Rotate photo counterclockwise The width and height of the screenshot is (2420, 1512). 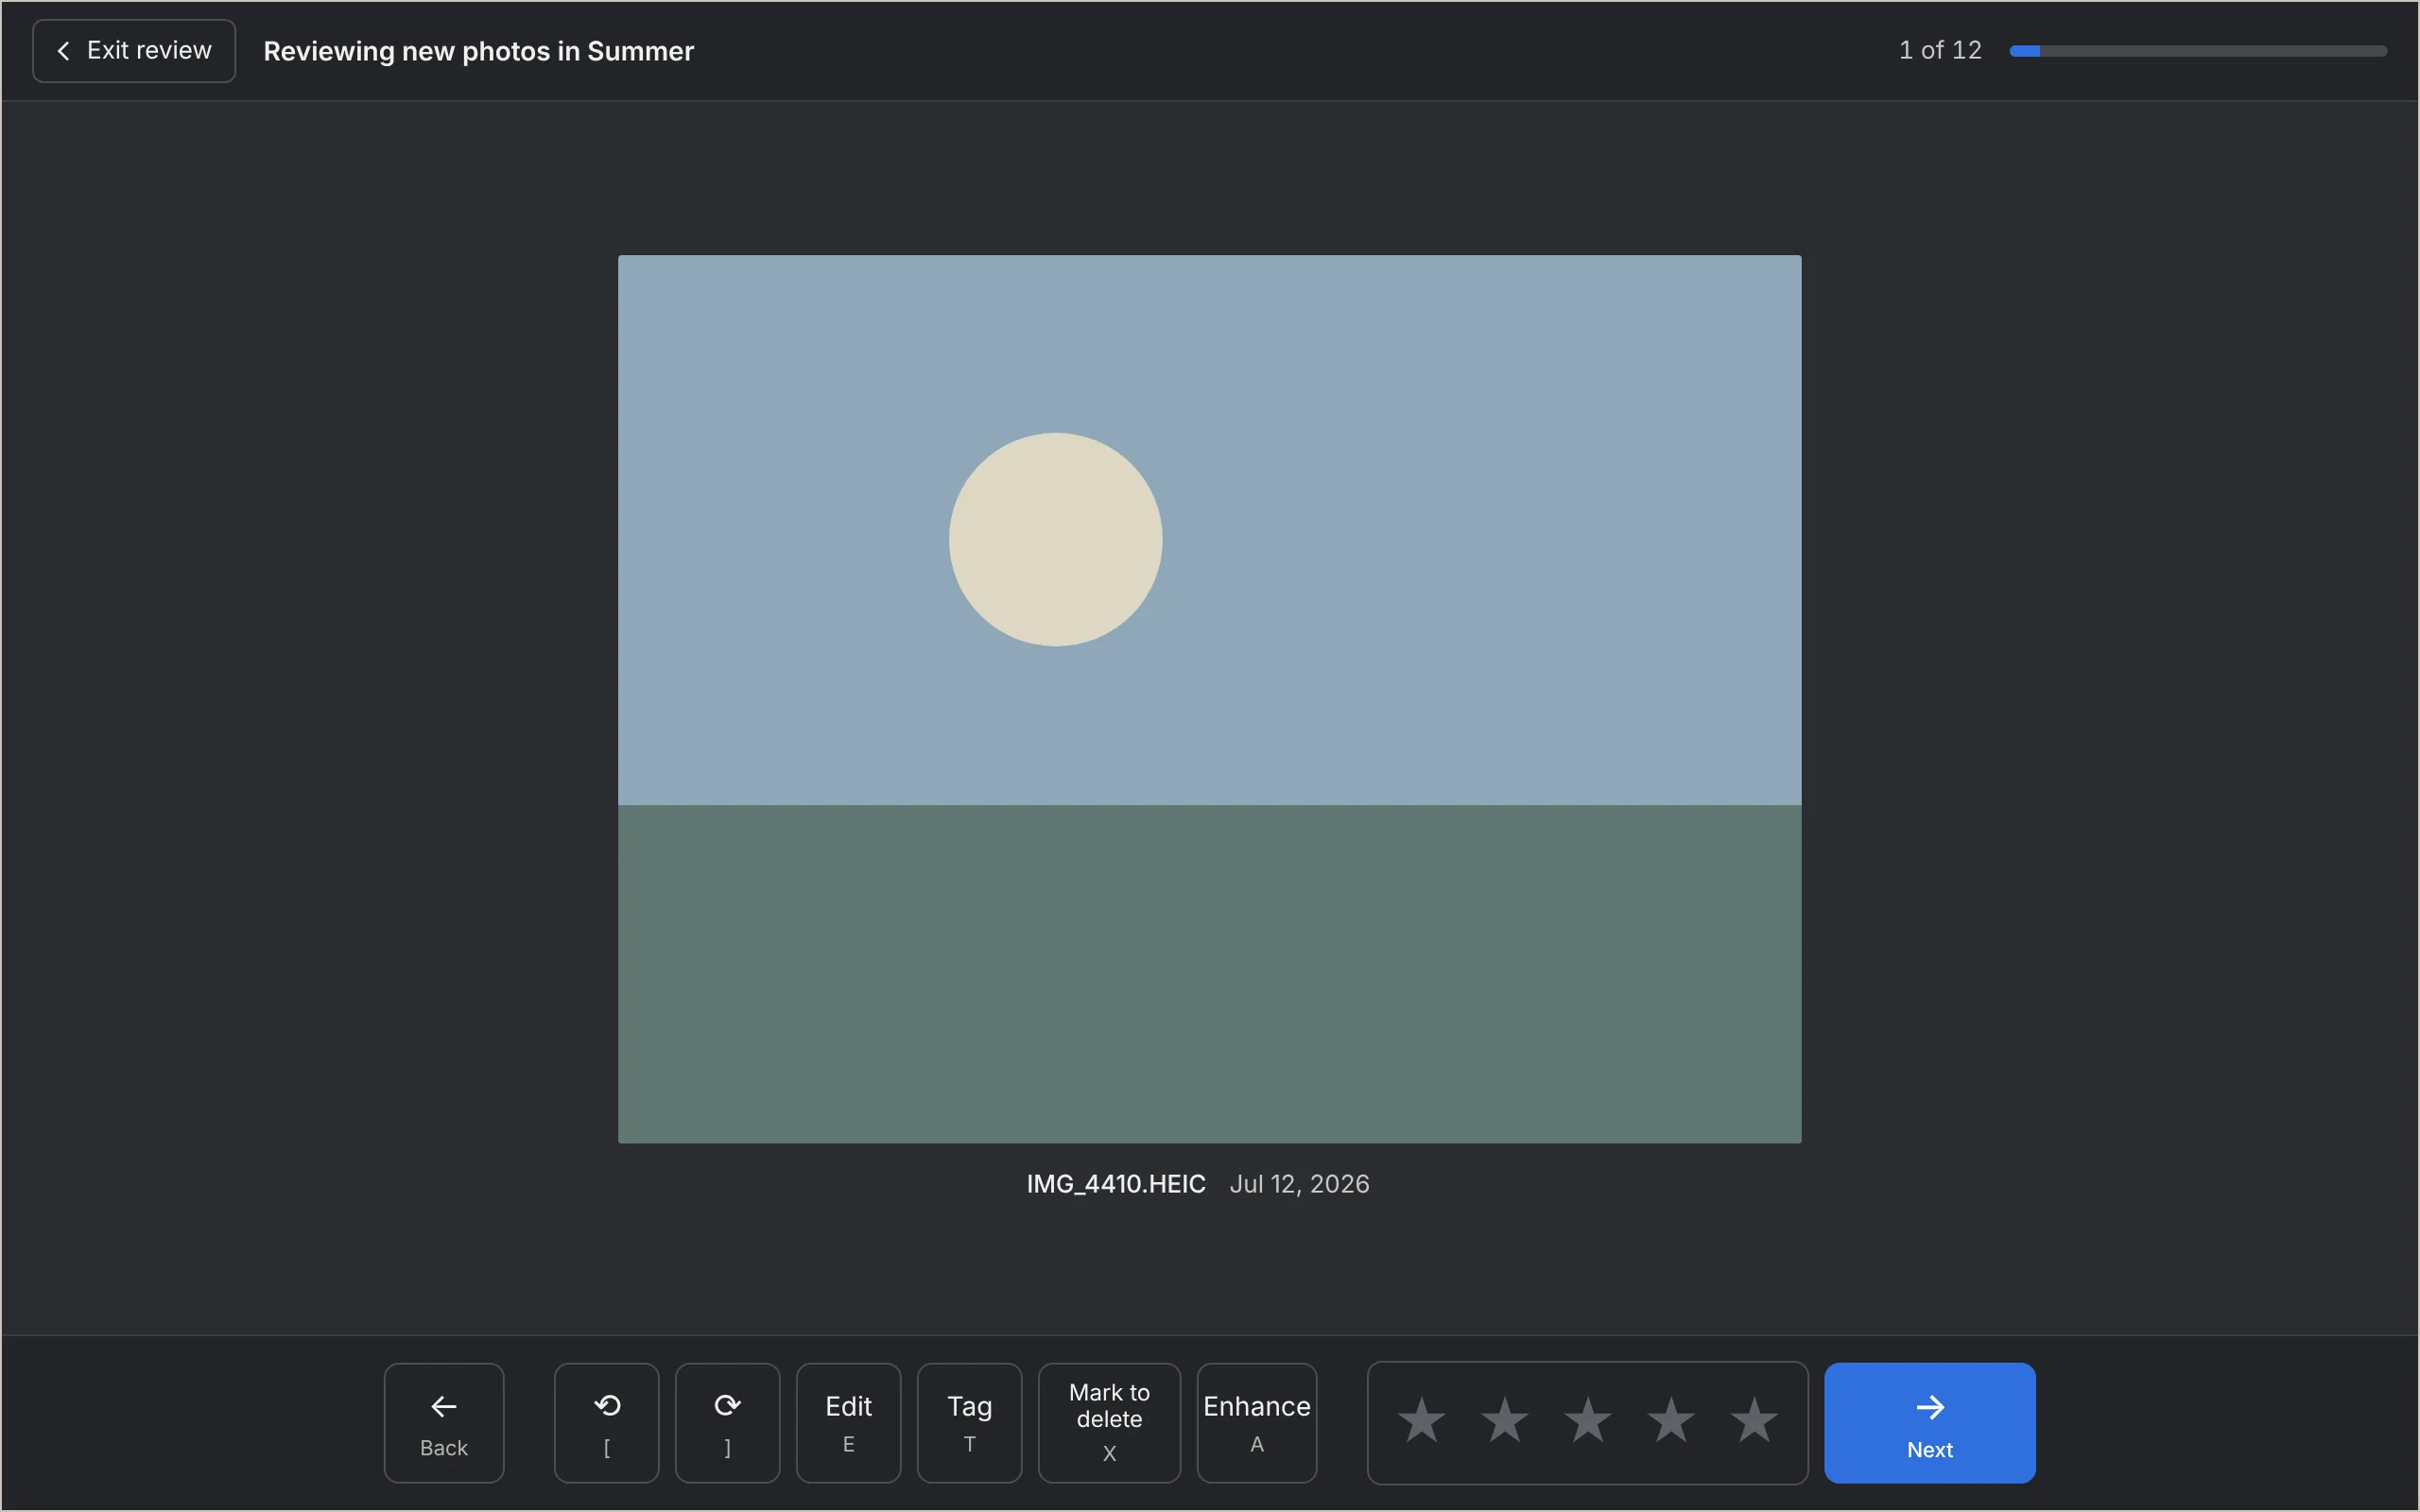607,1423
